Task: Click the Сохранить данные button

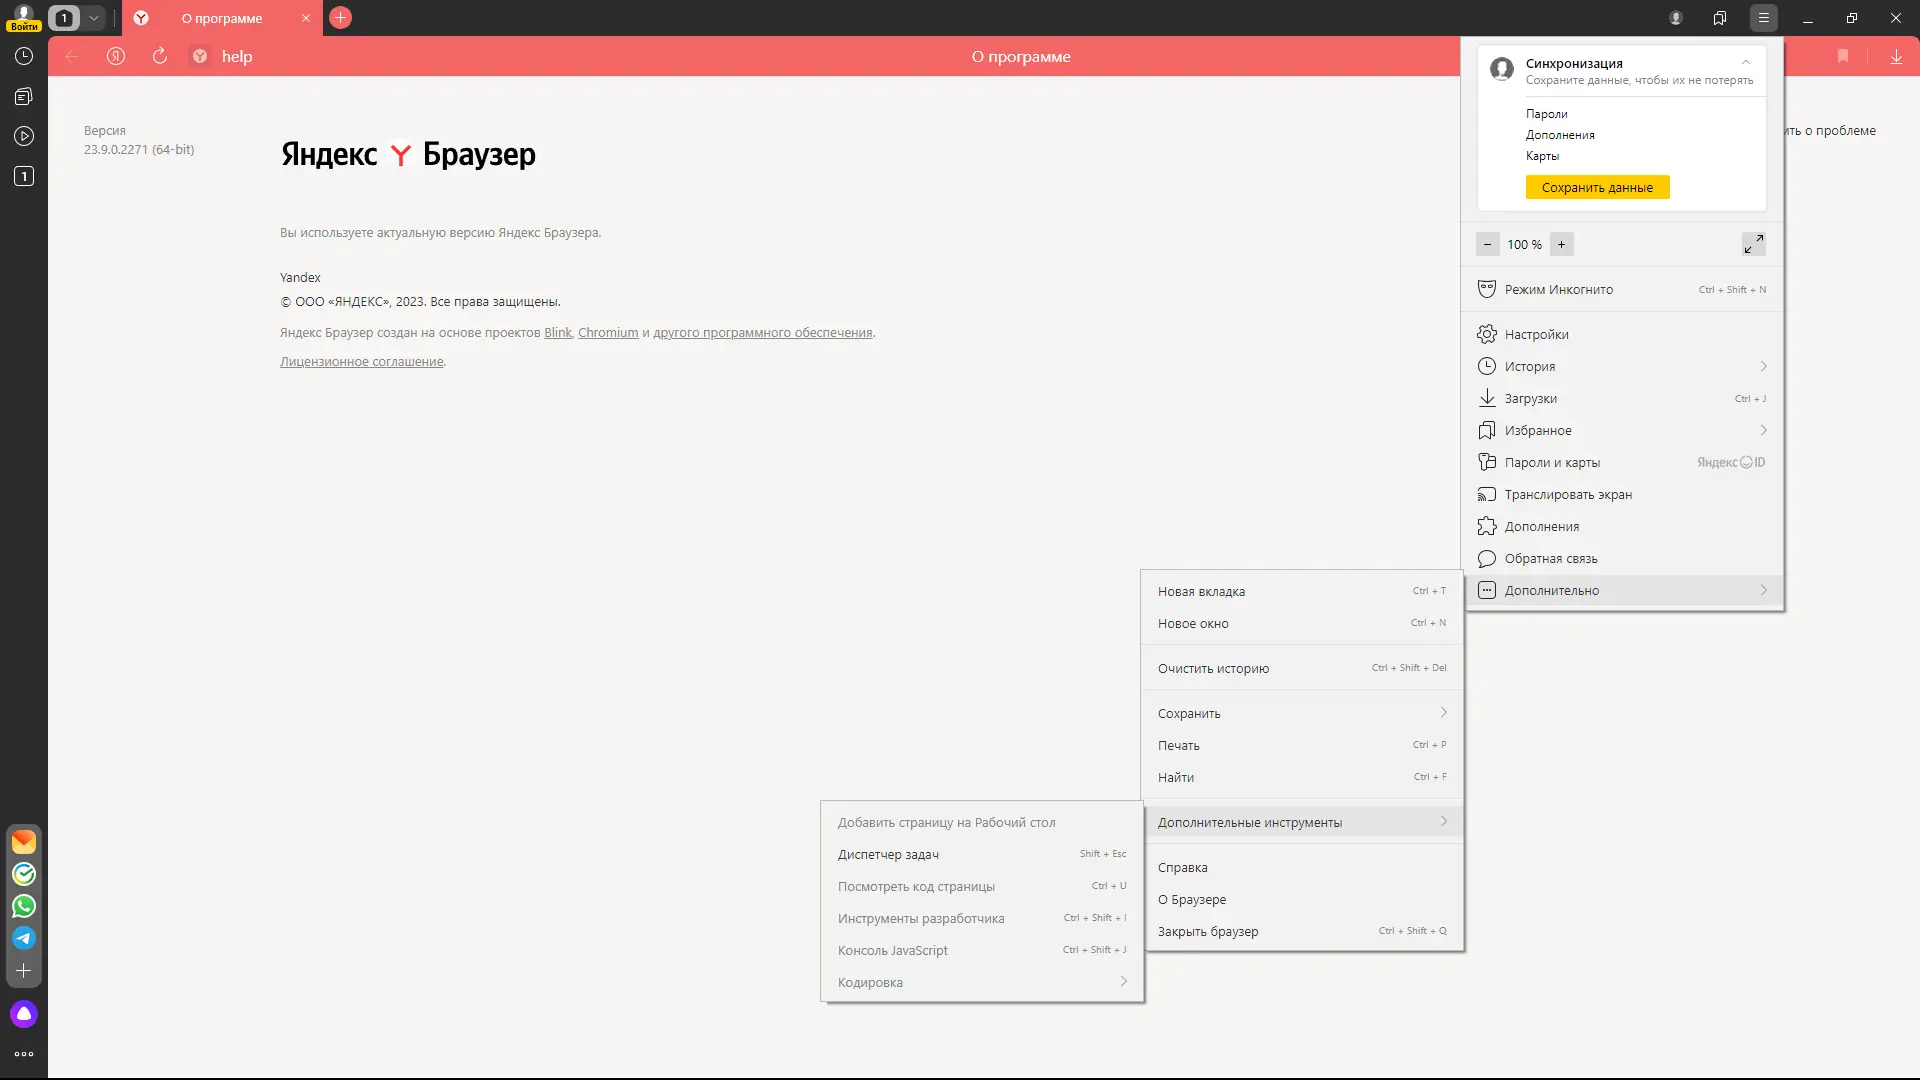Action: pos(1597,187)
